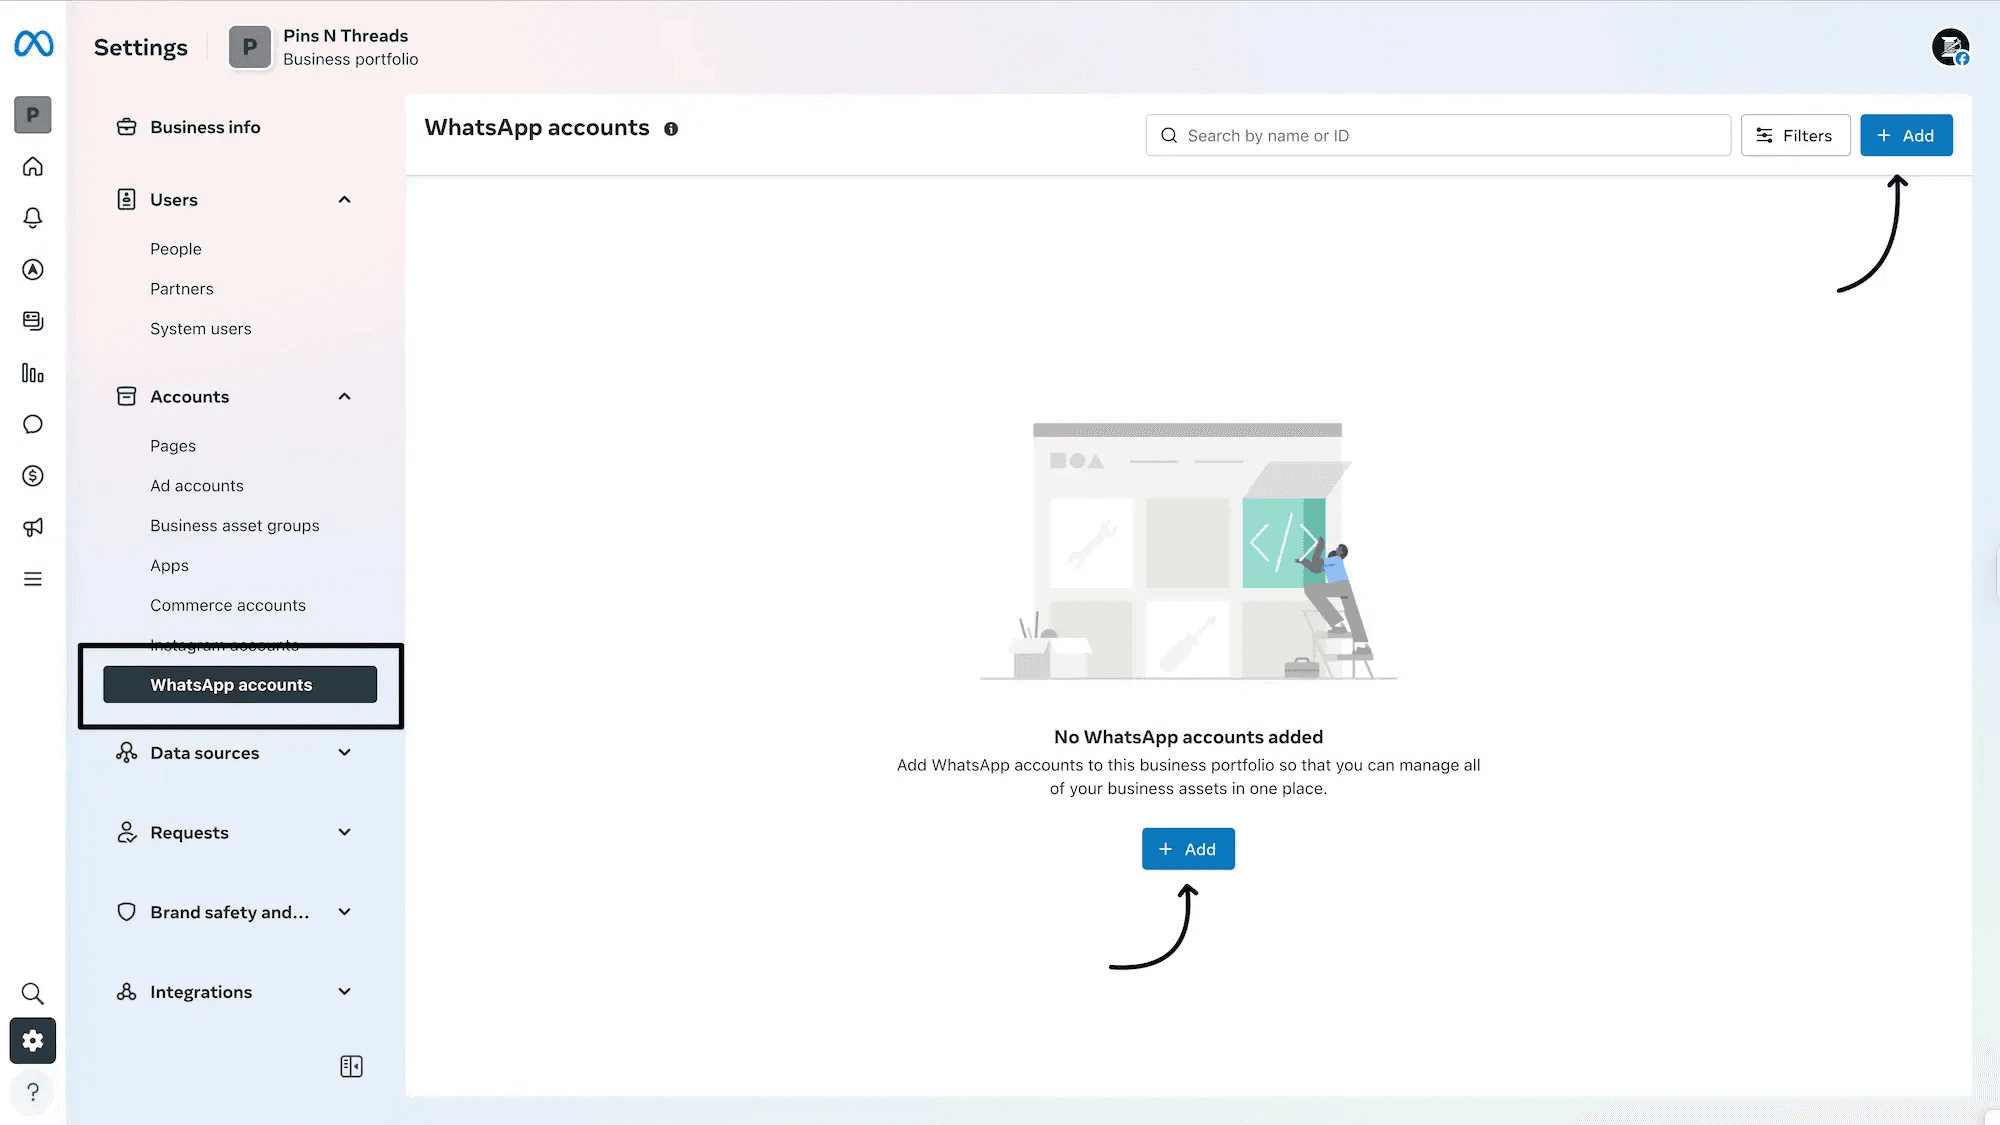Expand the Requests chevron
The height and width of the screenshot is (1125, 2000).
345,832
